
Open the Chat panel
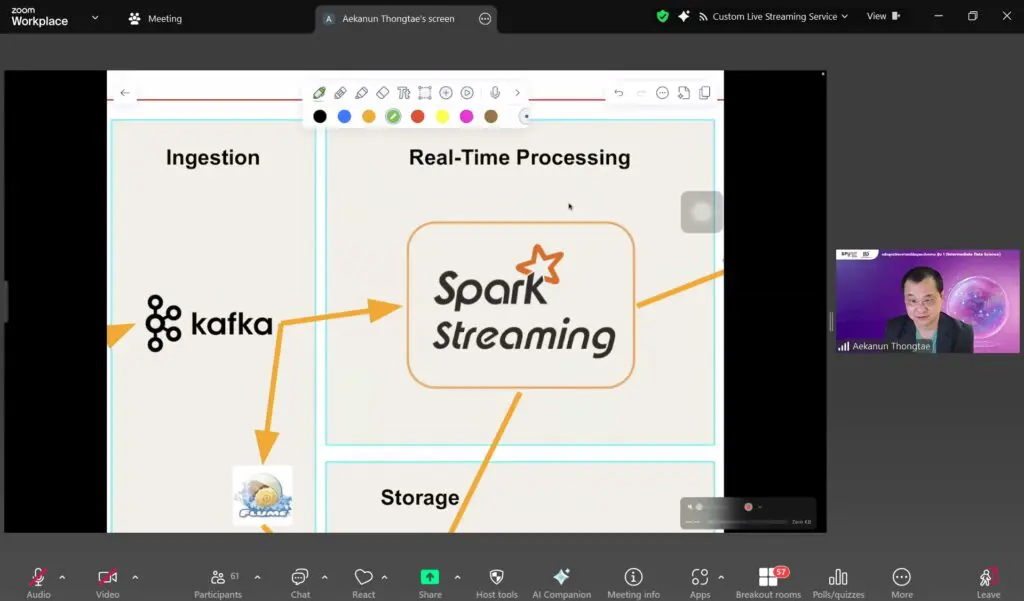click(x=300, y=583)
